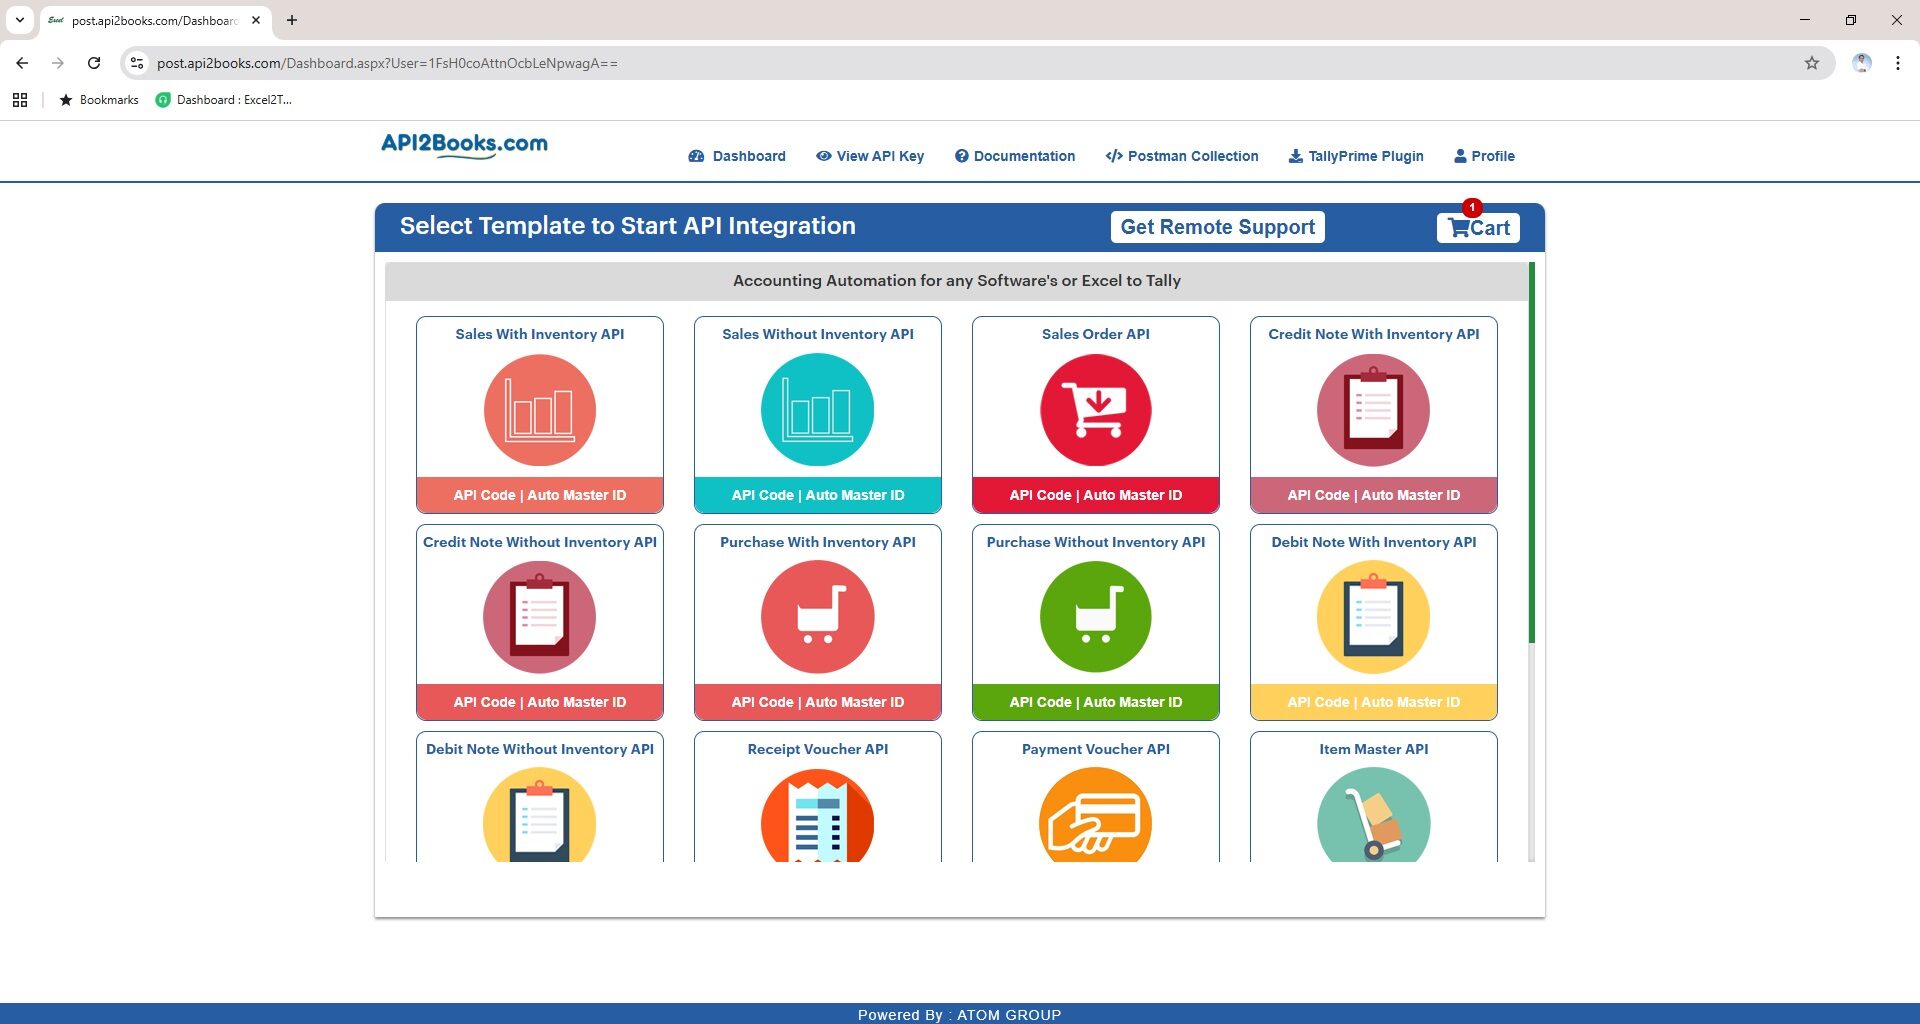Viewport: 1920px width, 1024px height.
Task: Click the Payment Voucher API title
Action: (1096, 749)
